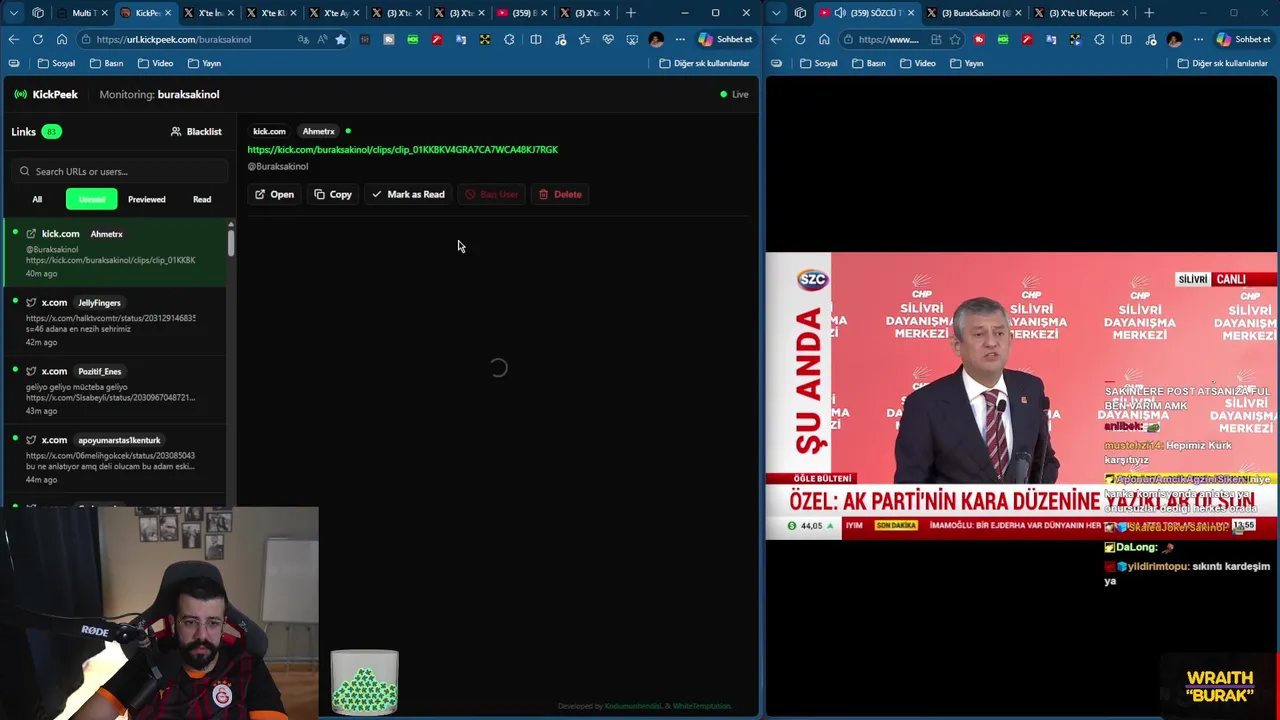
Task: Open profile avatar in left browser
Action: point(656,39)
